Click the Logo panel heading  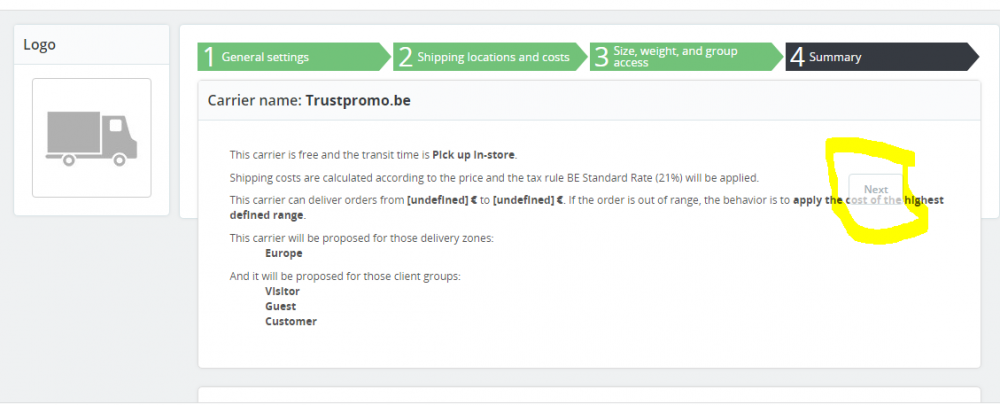tap(40, 45)
